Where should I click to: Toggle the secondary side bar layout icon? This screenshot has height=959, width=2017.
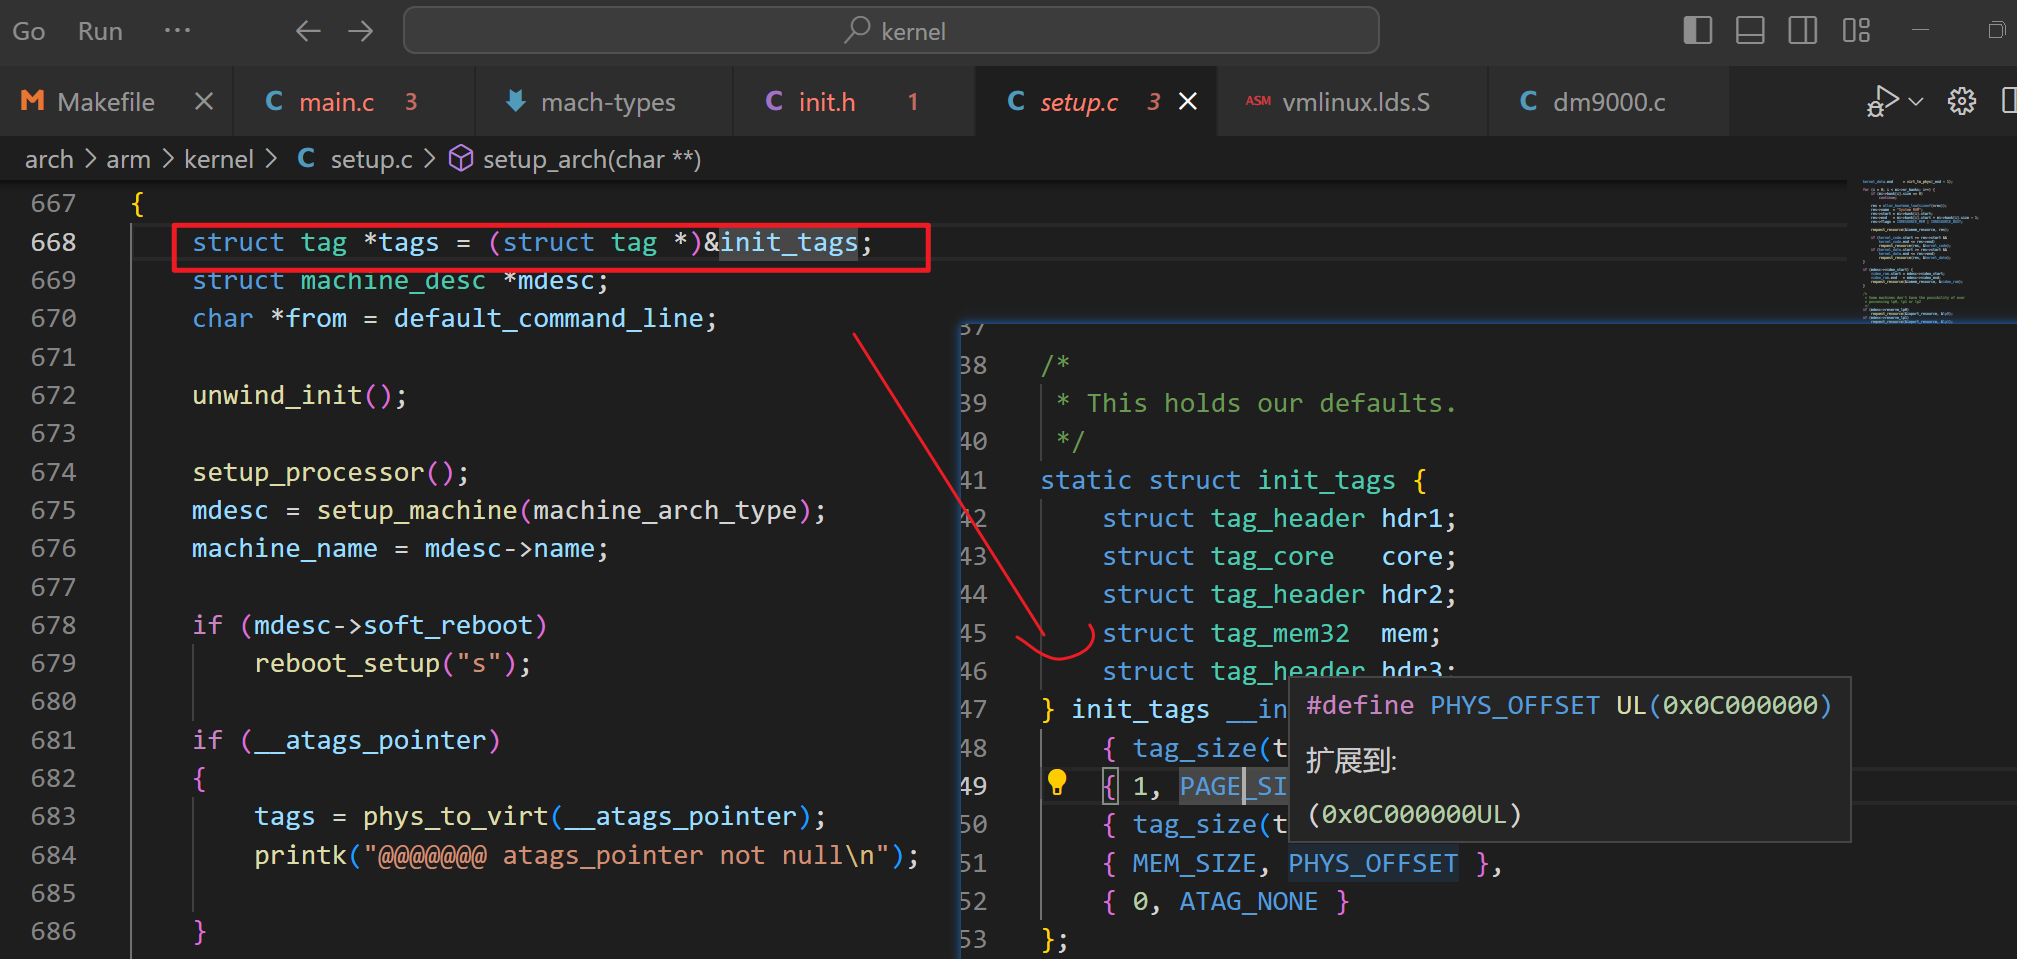[x=1803, y=31]
